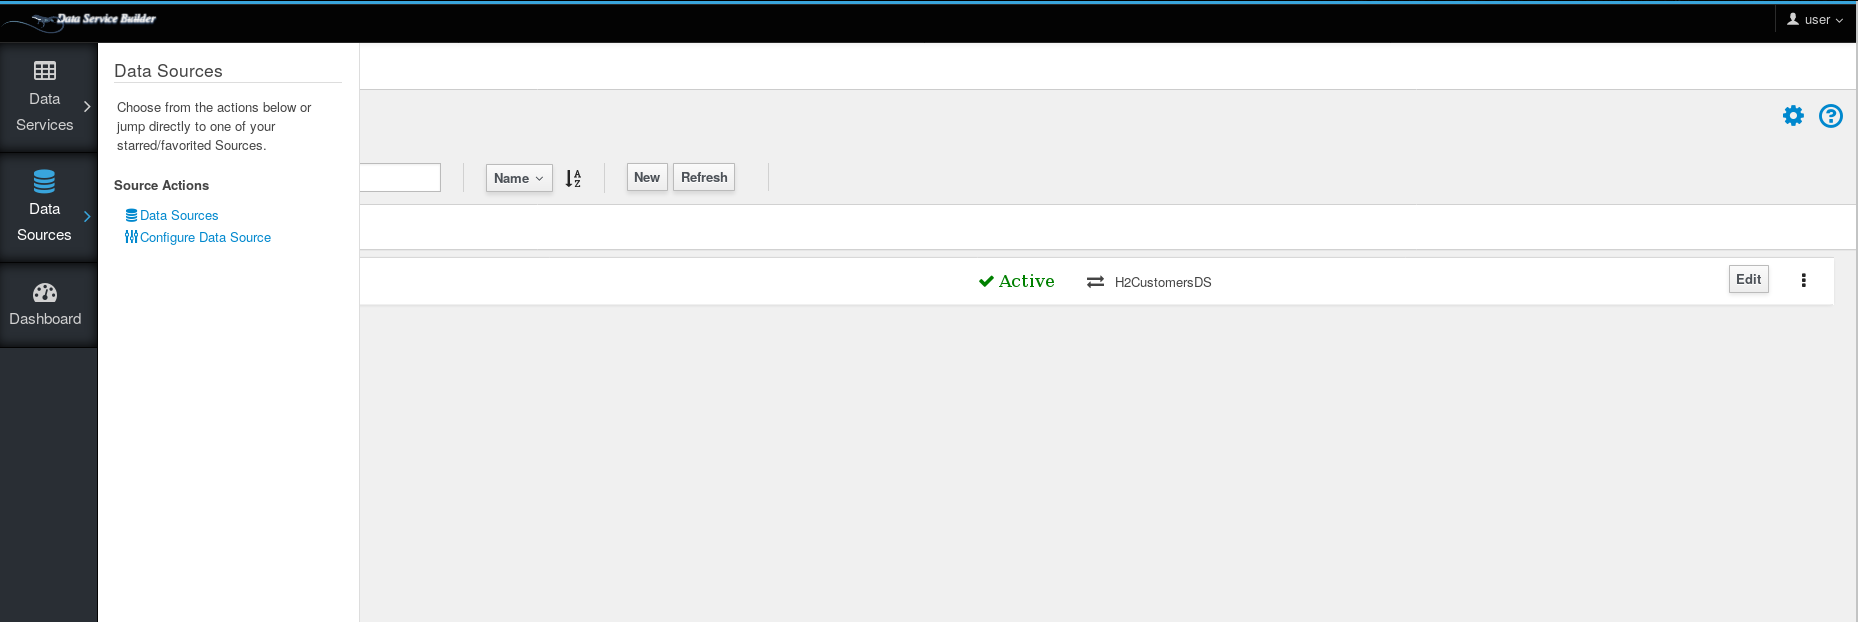Click the Dashboard gauge icon
Viewport: 1858px width, 622px height.
45,292
